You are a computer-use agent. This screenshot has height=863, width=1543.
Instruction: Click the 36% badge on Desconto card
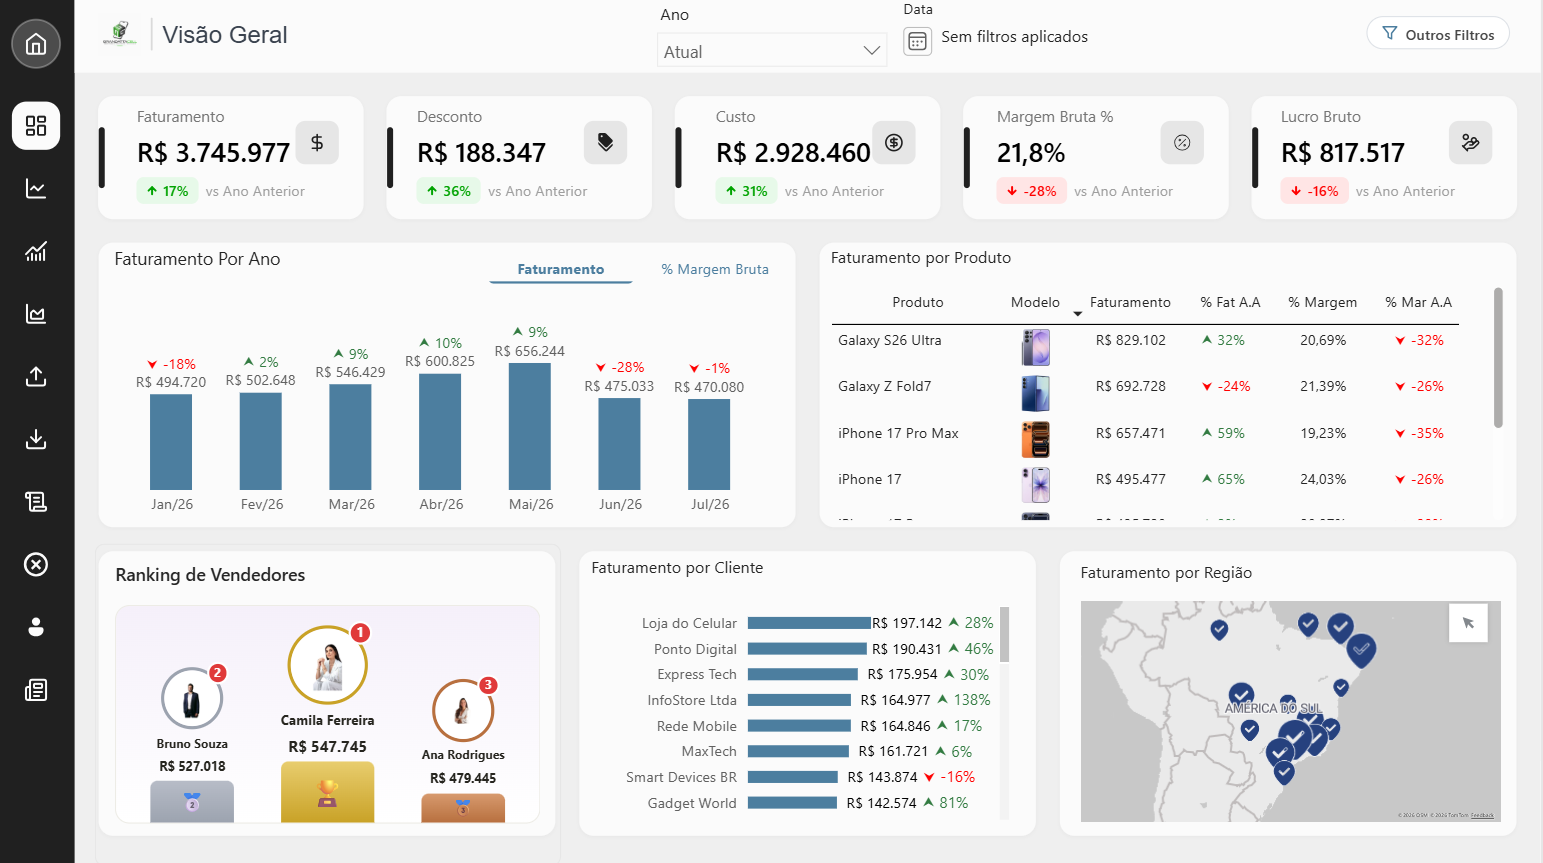coord(448,191)
